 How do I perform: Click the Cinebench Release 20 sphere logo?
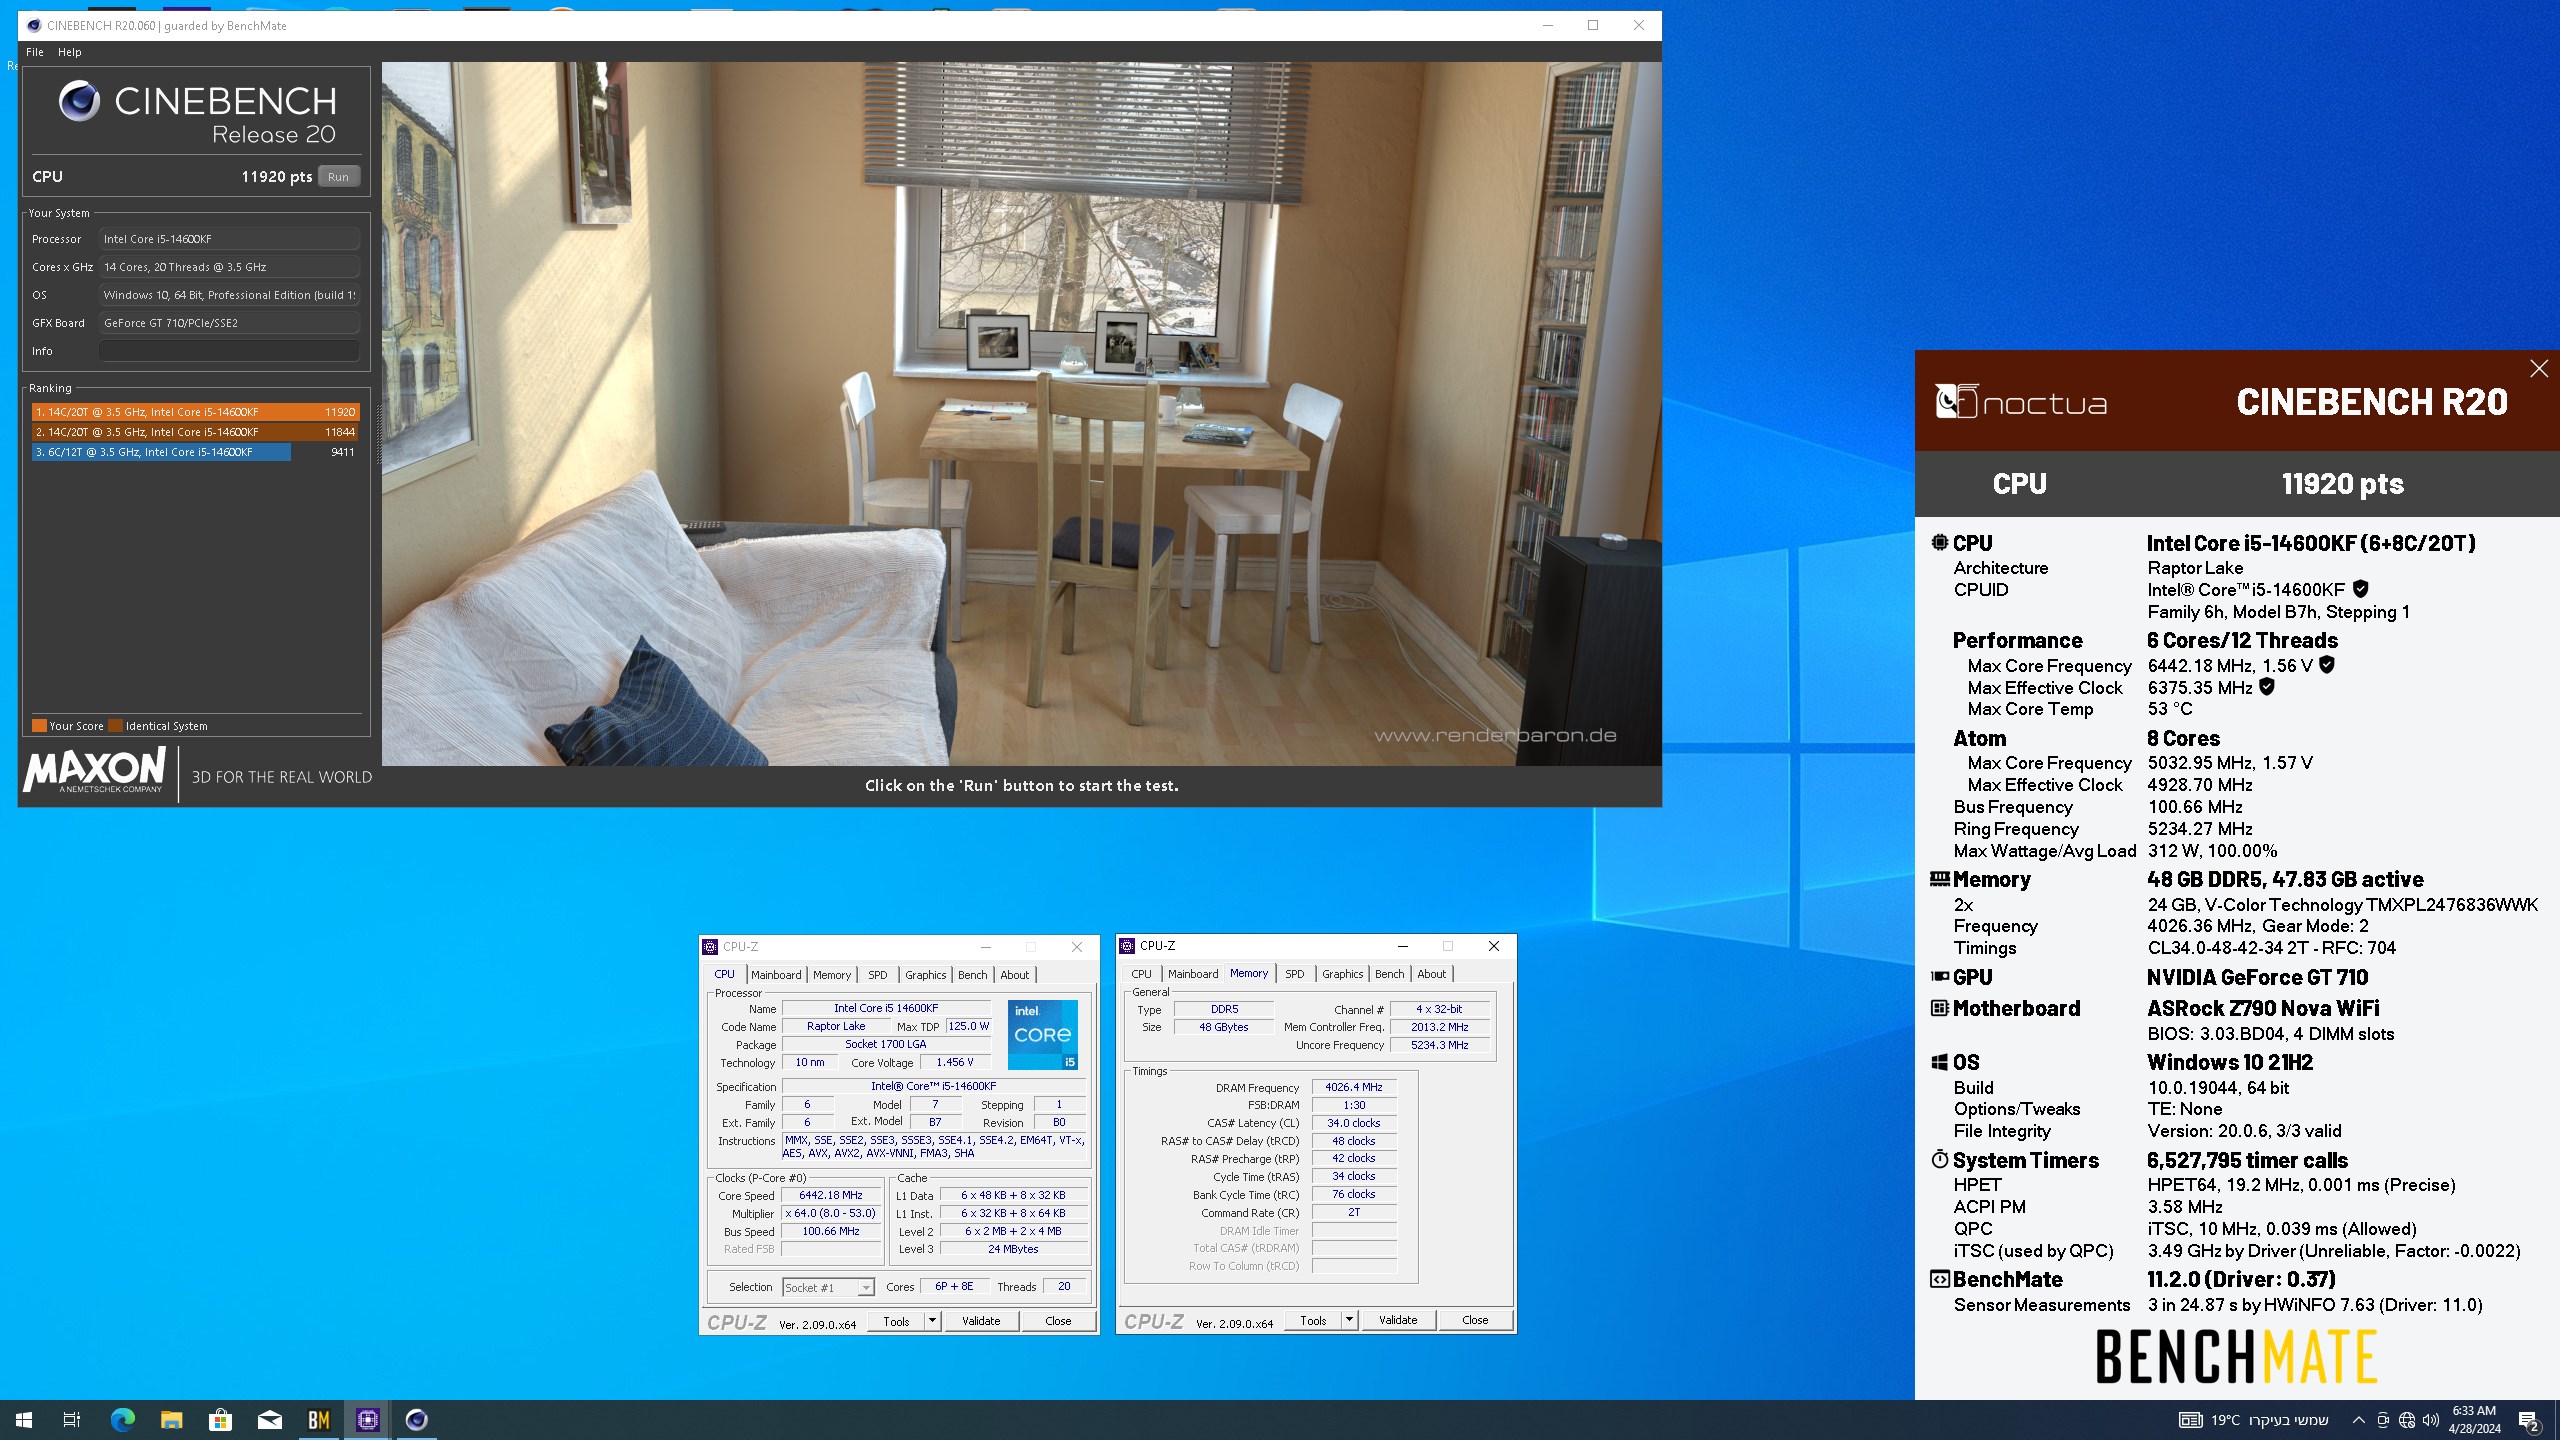pos(79,101)
